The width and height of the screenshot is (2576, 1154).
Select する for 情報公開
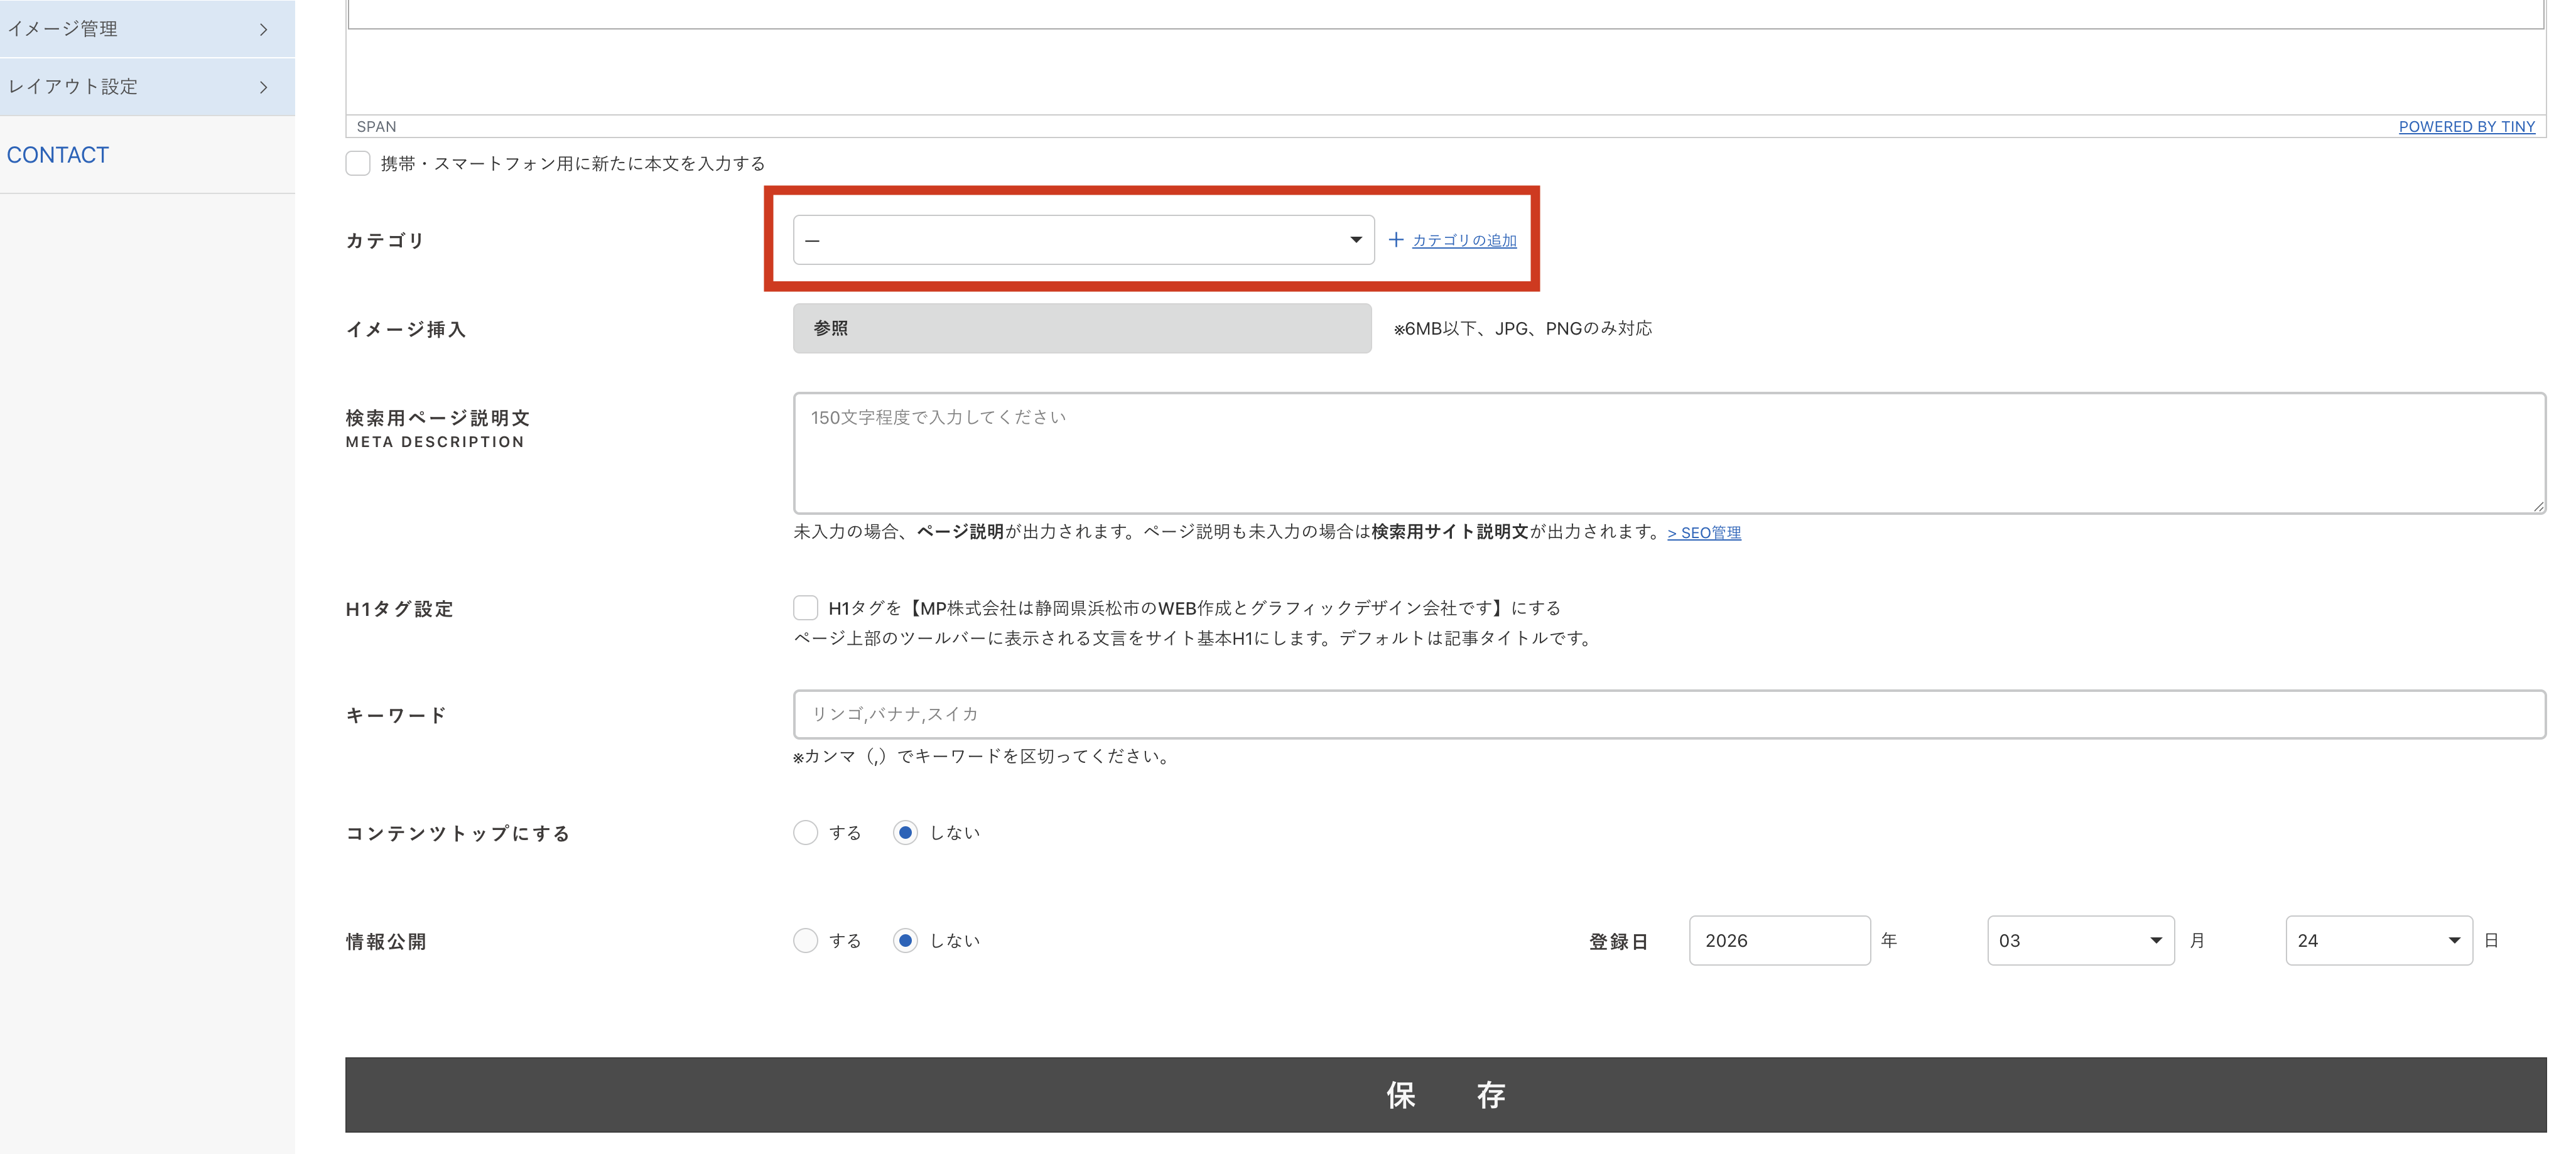pos(805,940)
